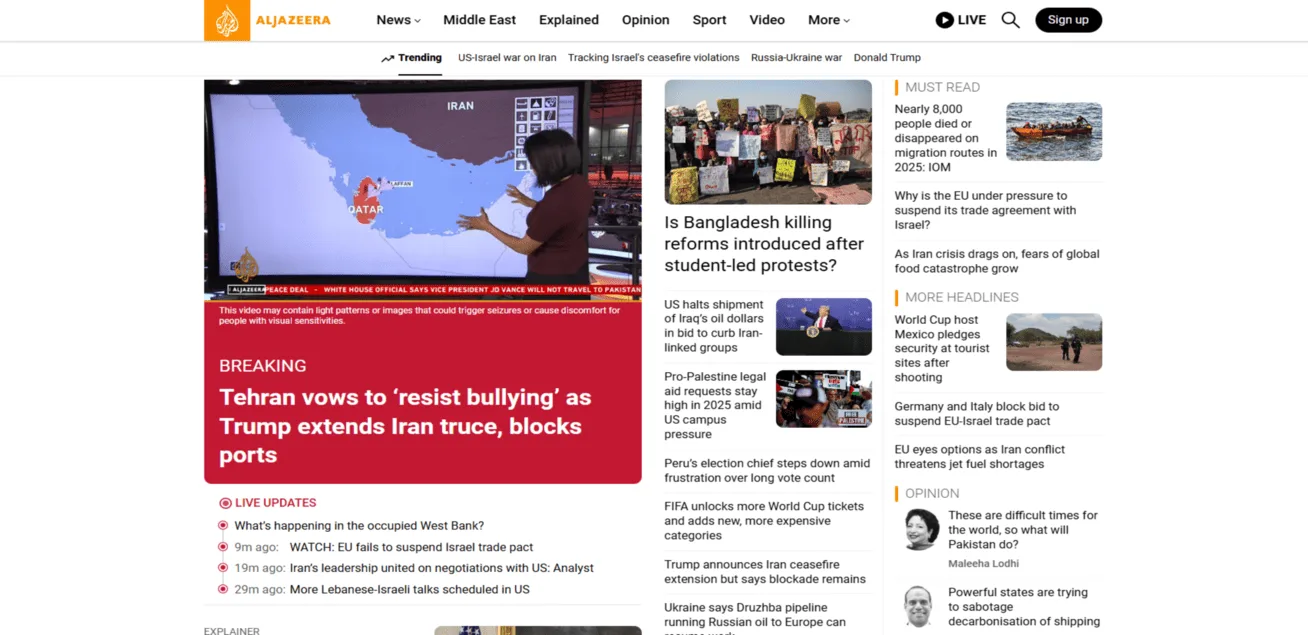Click the Pro-Palestine protest thumbnail
This screenshot has height=635, width=1308.
824,399
